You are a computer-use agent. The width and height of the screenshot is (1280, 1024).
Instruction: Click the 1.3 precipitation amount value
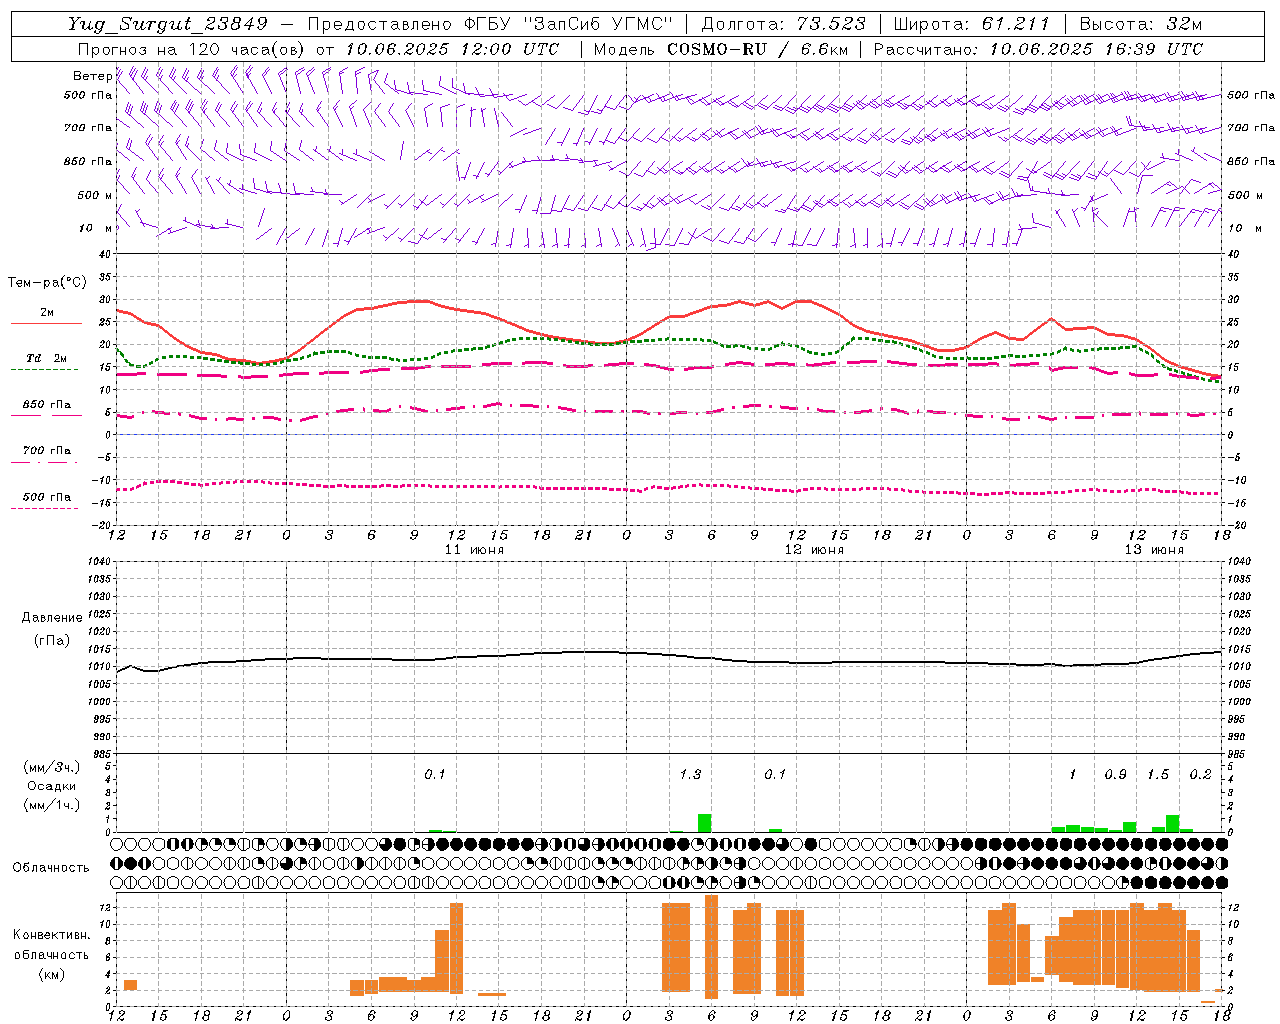[690, 775]
